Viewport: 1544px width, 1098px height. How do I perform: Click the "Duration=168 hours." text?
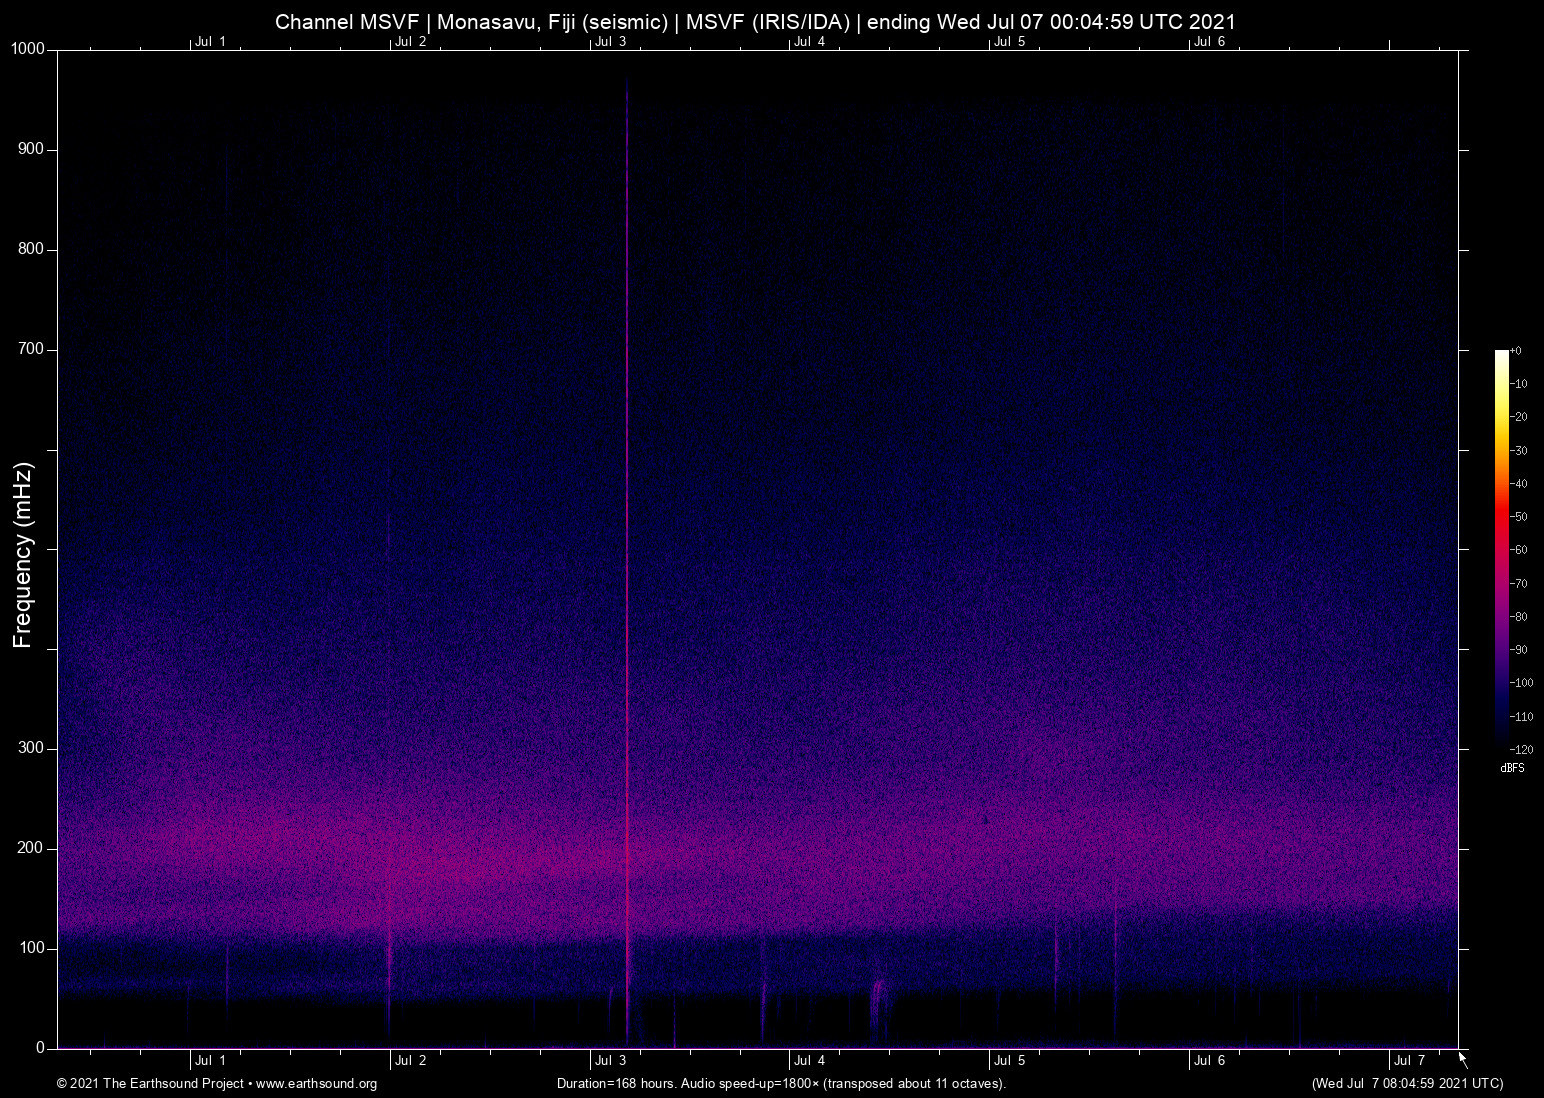coord(617,1084)
